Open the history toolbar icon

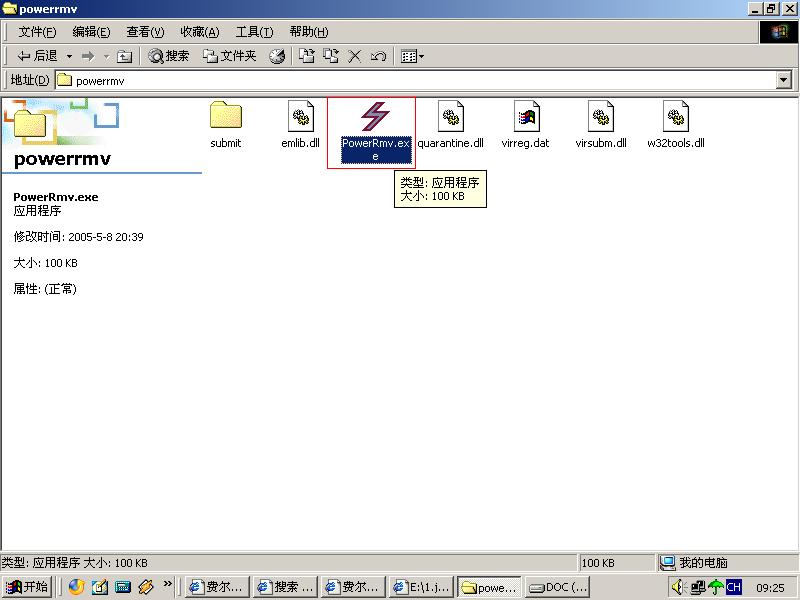click(x=277, y=56)
